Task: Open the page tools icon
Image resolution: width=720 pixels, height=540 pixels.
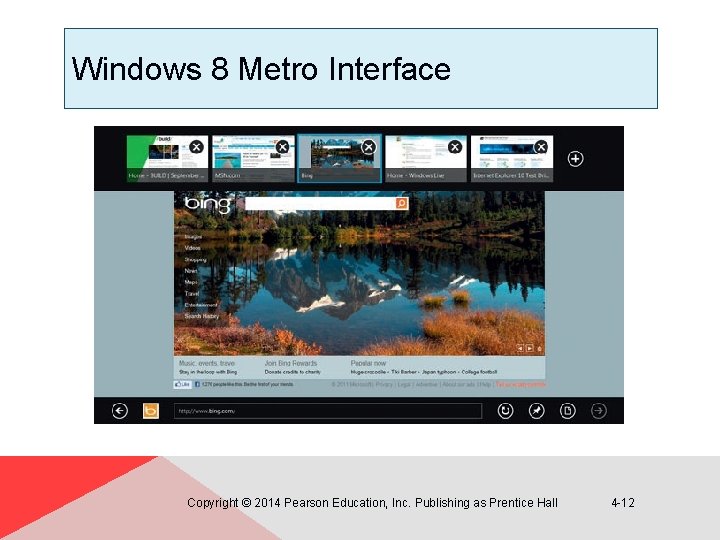Action: [568, 411]
